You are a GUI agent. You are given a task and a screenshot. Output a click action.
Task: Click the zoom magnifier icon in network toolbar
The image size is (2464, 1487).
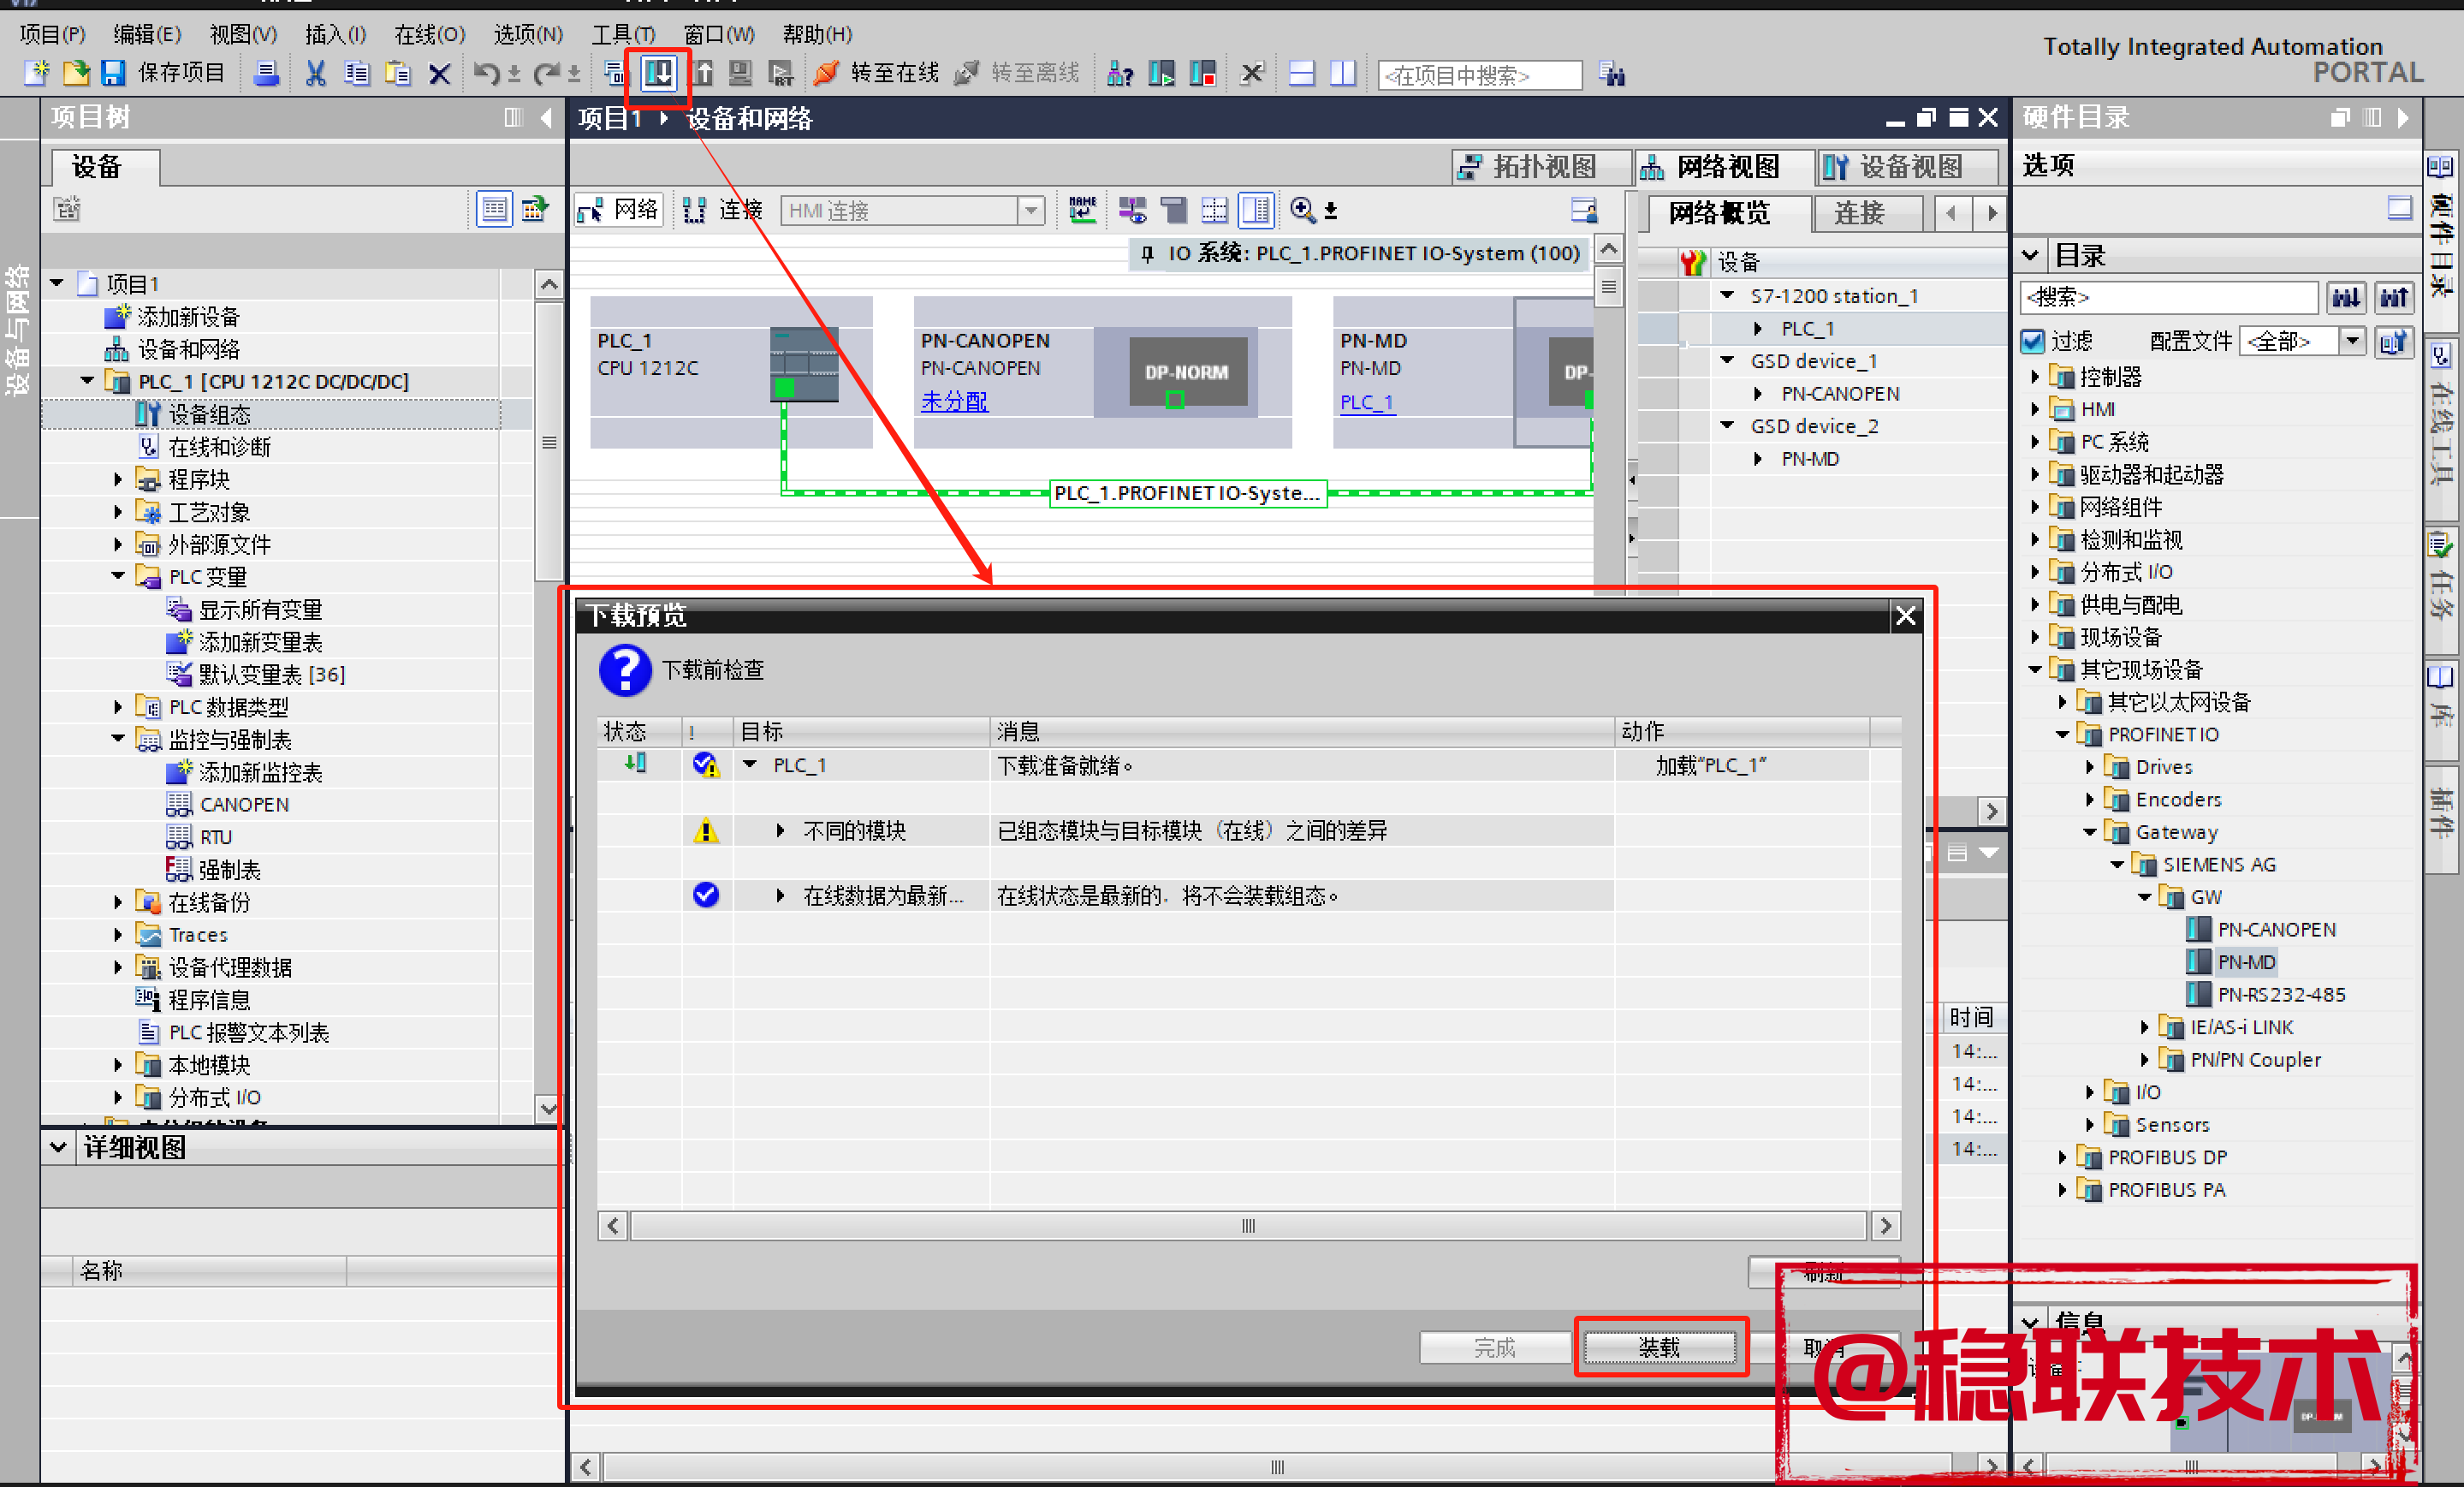(x=1302, y=210)
